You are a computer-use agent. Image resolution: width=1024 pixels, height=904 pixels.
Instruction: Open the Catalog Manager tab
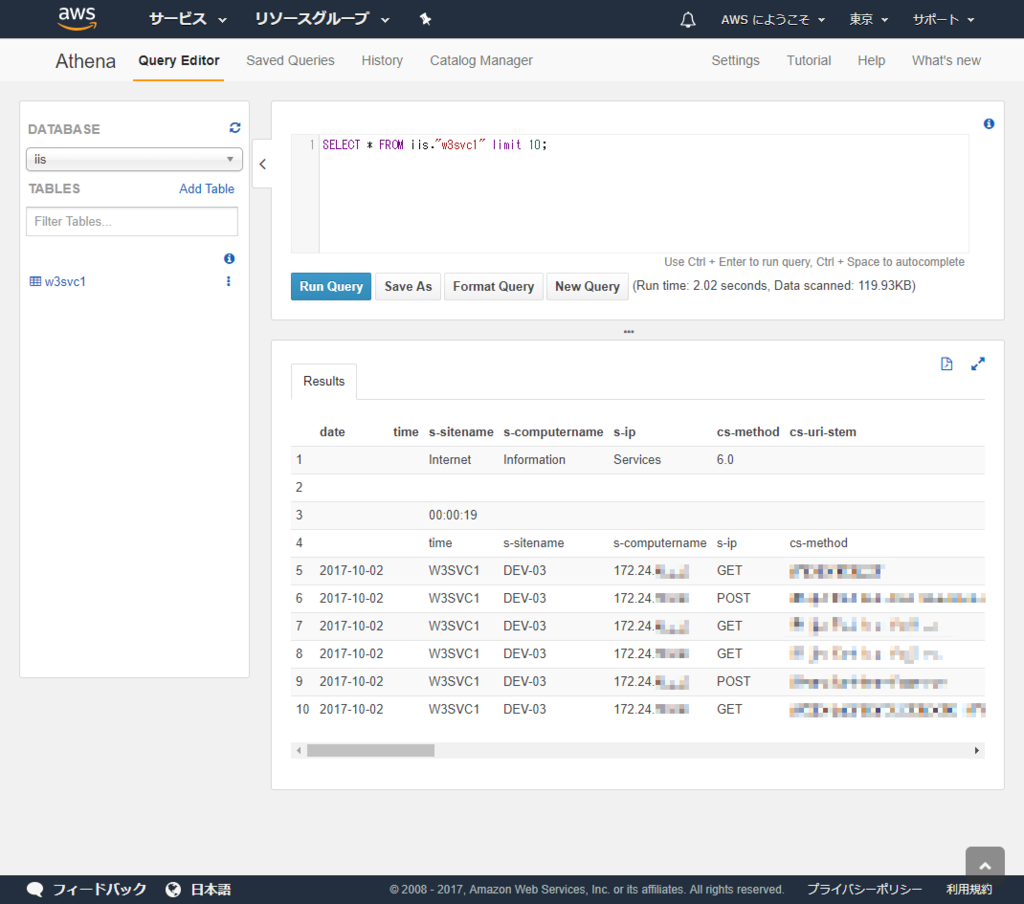coord(481,61)
